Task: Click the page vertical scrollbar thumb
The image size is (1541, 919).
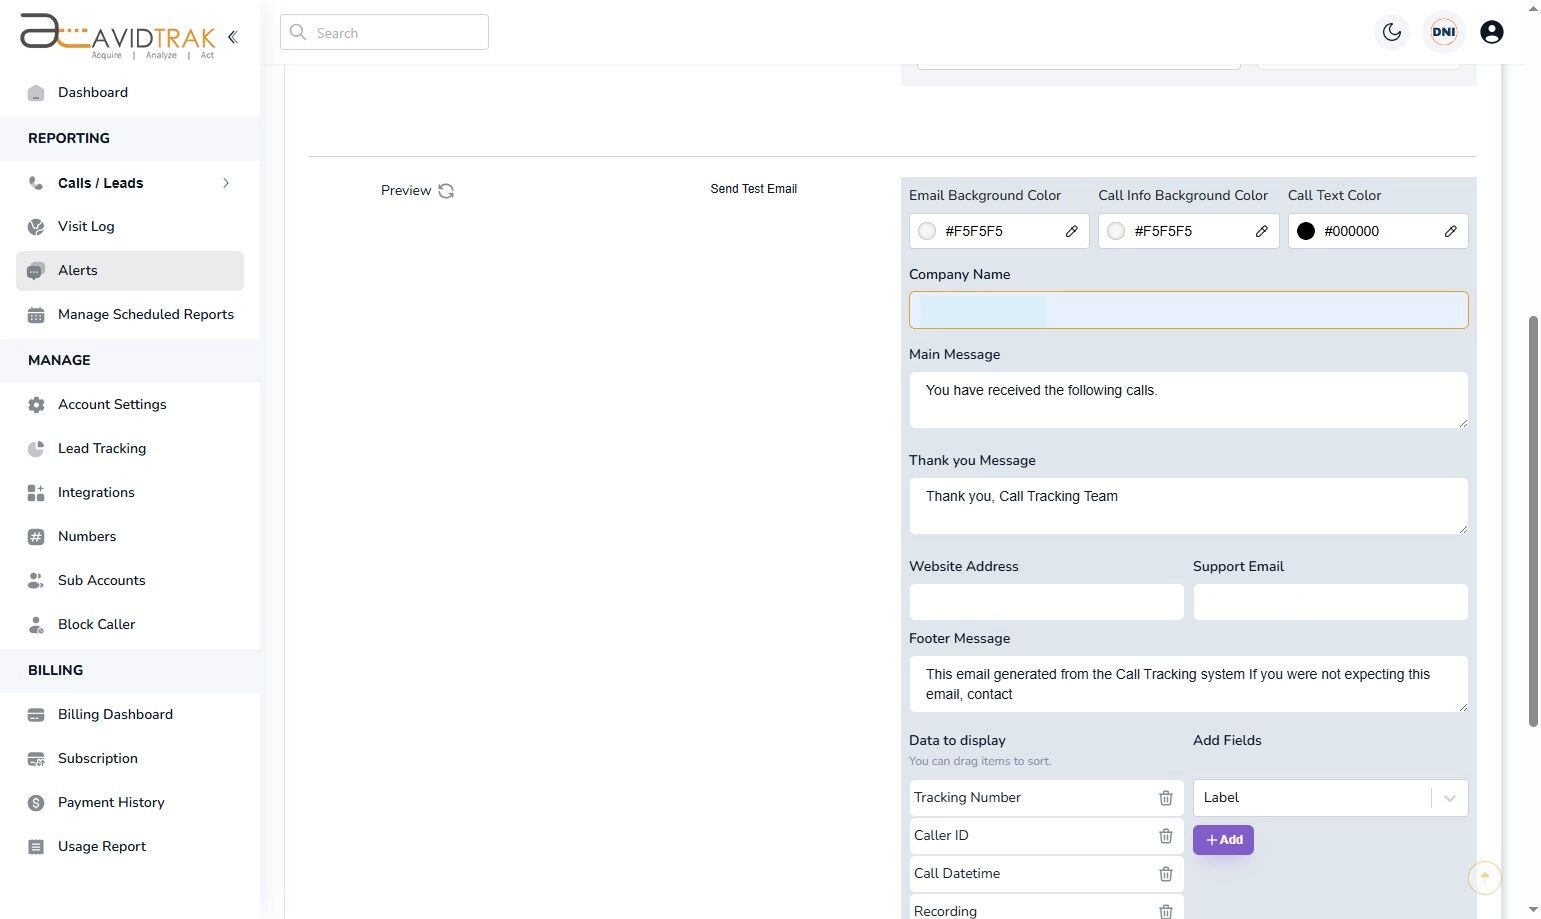Action: (x=1533, y=520)
